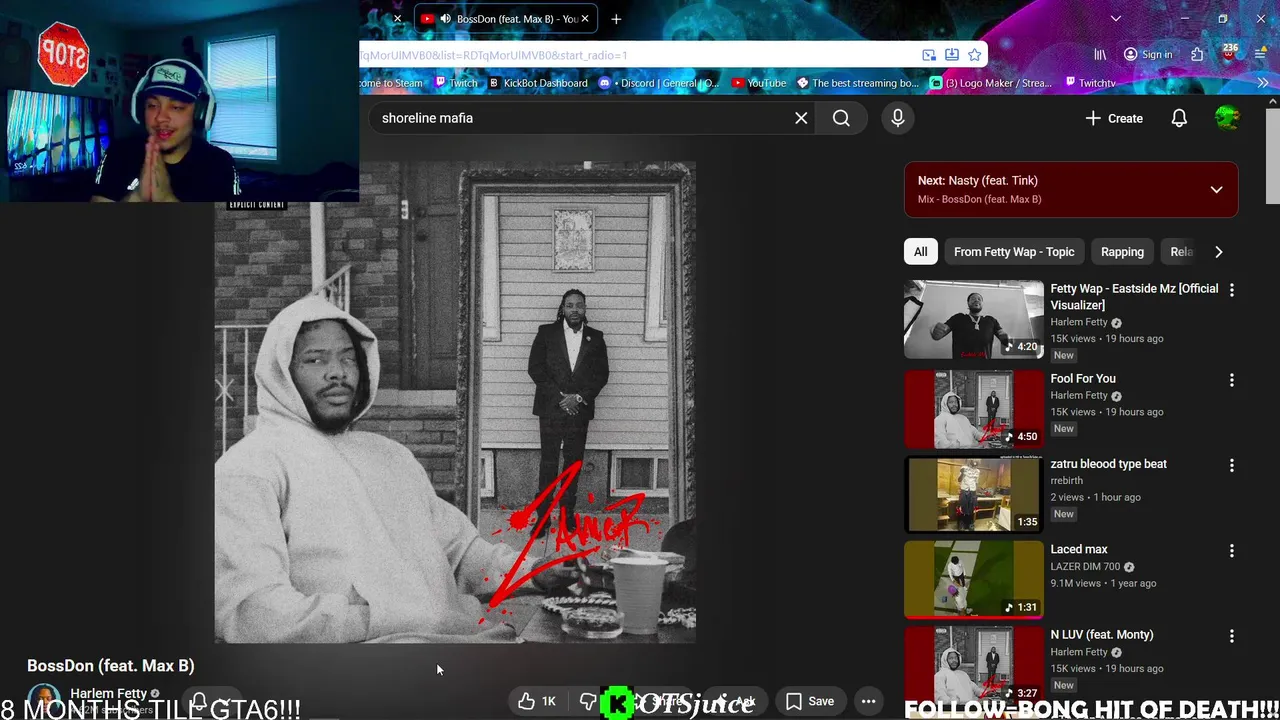Select the From Fetty Wap - Topic chip
The width and height of the screenshot is (1280, 720).
point(1014,252)
